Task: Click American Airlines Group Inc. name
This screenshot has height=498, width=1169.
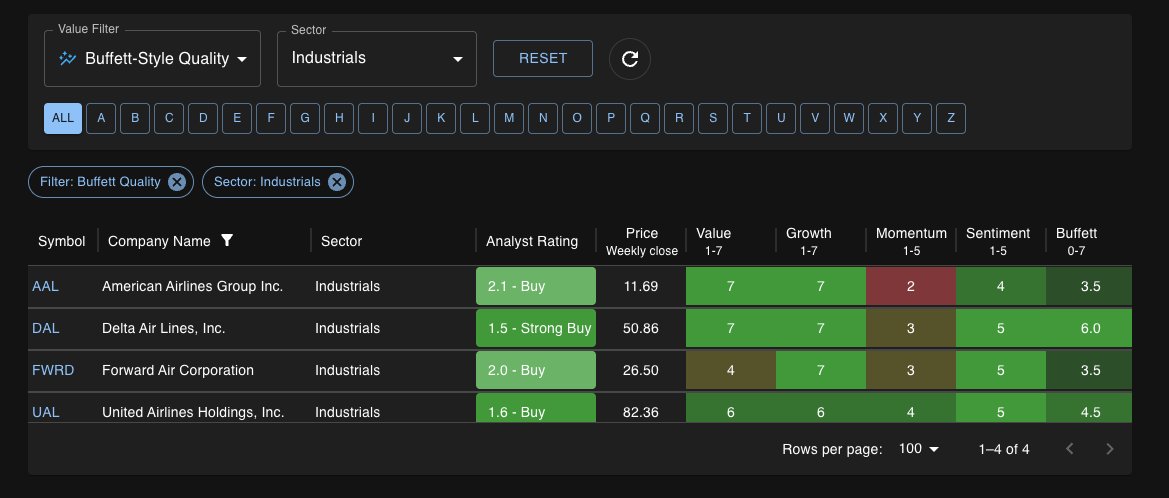Action: tap(192, 286)
